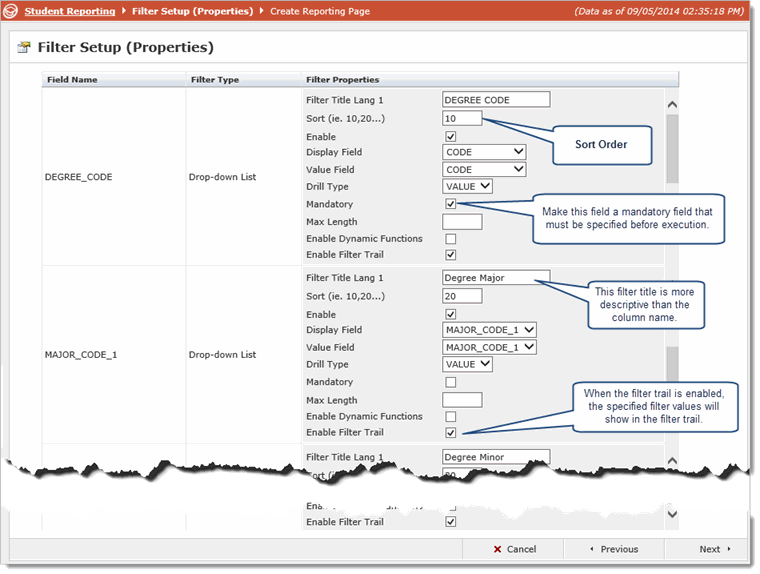Open Drill Type dropdown for DEGREE_CODE
The image size is (760, 574).
(467, 187)
